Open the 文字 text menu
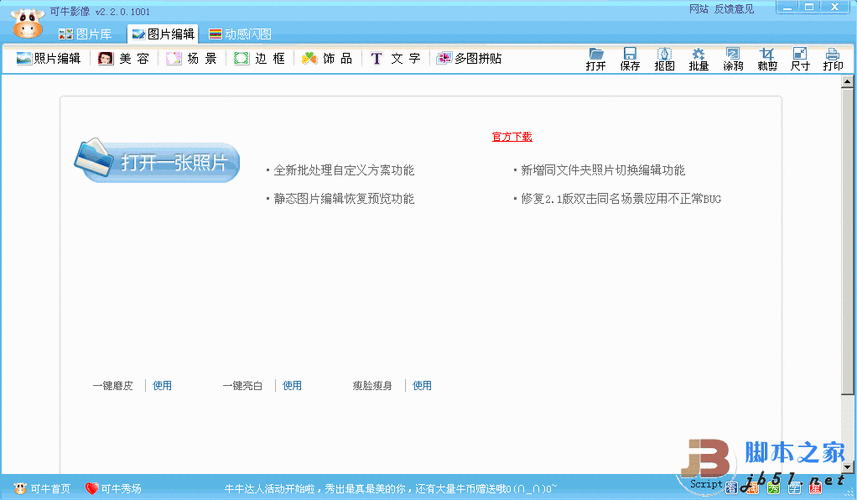Image resolution: width=857 pixels, height=500 pixels. [x=395, y=58]
